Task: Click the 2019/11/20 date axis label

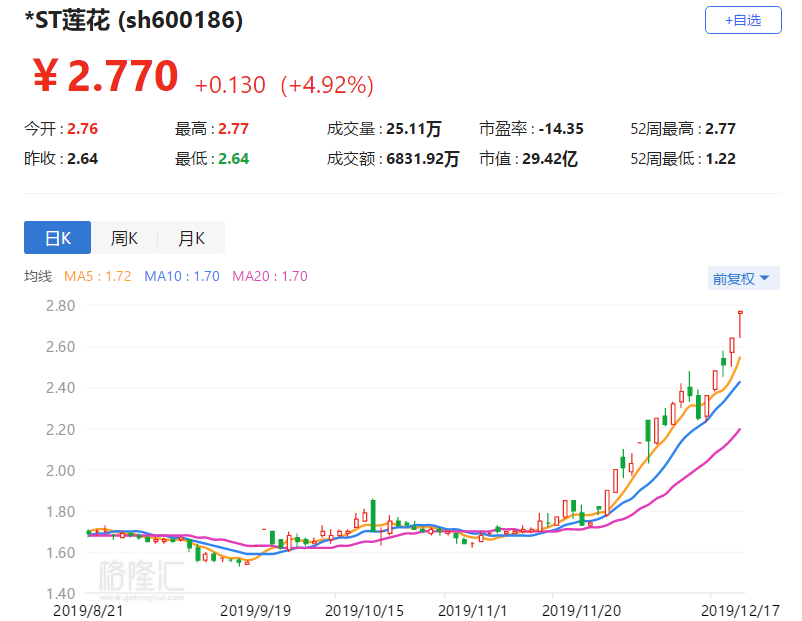Action: point(581,610)
